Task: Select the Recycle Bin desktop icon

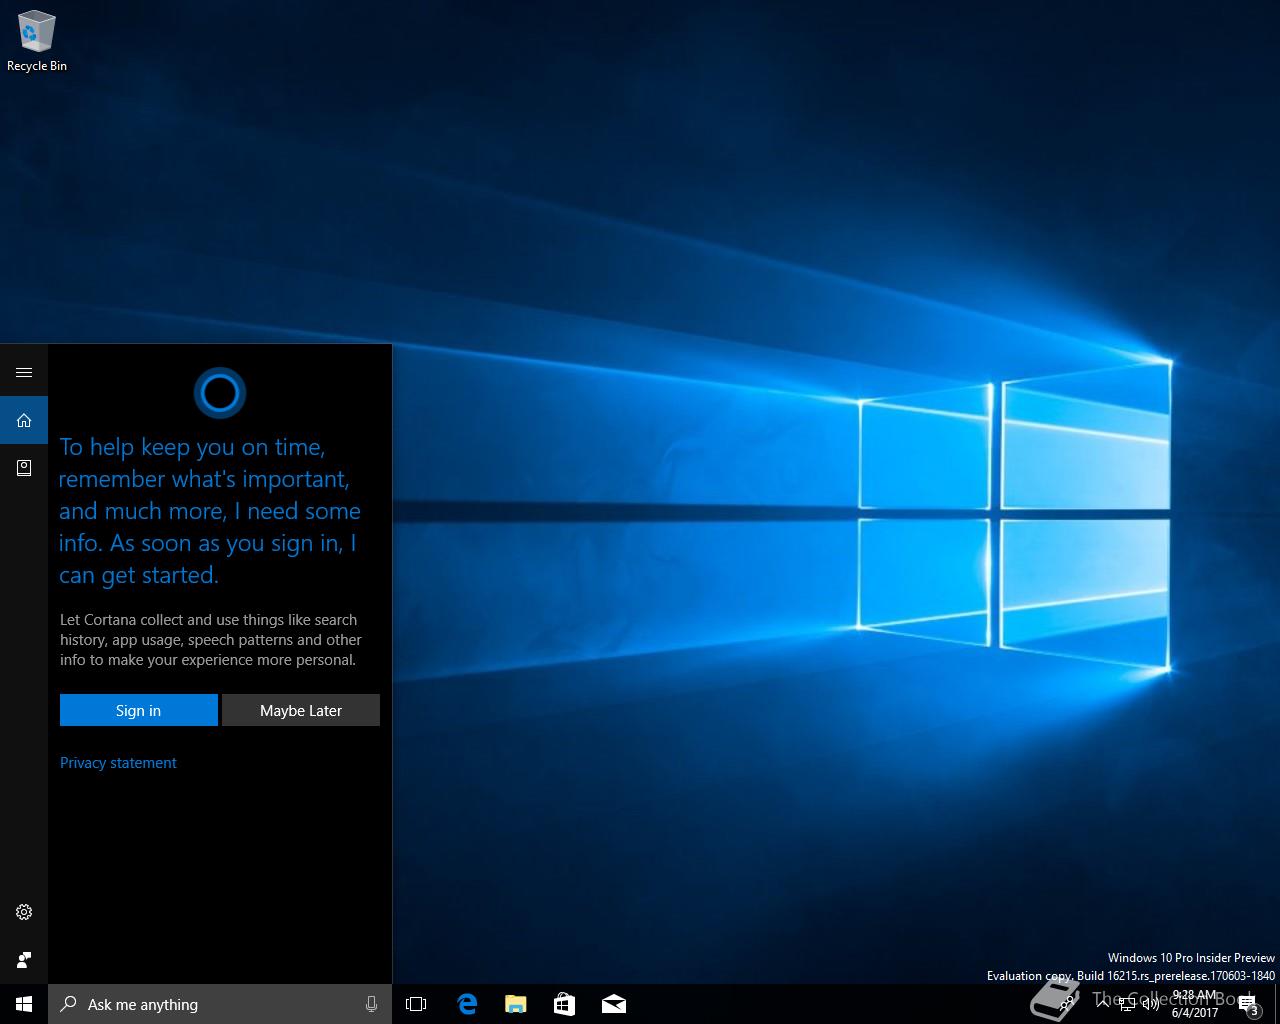Action: click(37, 41)
